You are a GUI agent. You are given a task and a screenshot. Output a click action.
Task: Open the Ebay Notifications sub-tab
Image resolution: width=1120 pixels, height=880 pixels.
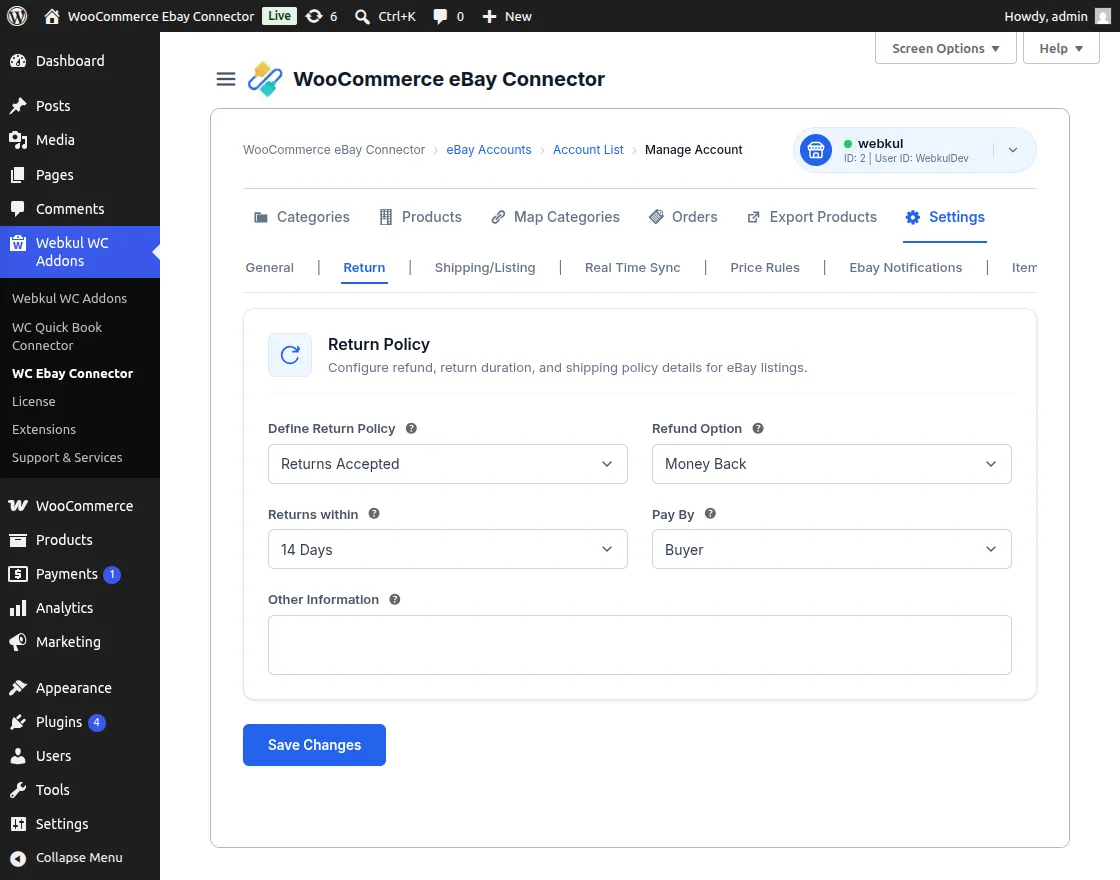point(906,268)
